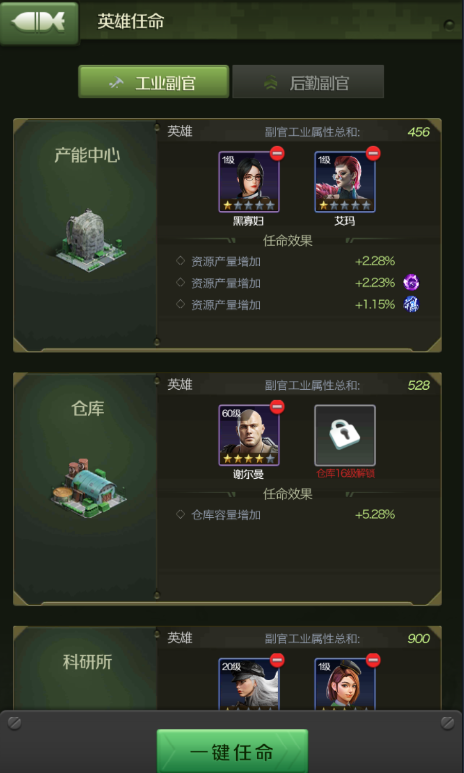Remove hero 黑寡妇 with red minus icon

coord(277,154)
